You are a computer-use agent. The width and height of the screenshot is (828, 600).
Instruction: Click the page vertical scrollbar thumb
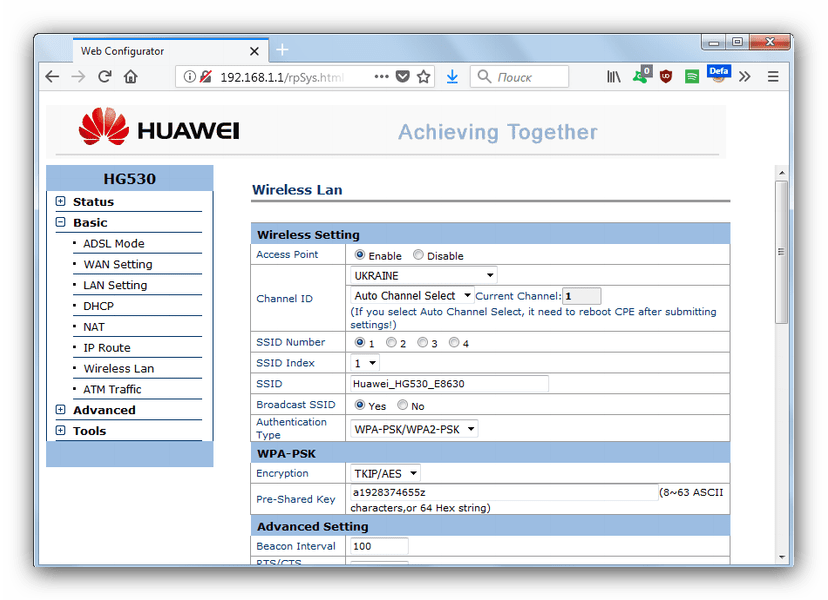click(782, 252)
